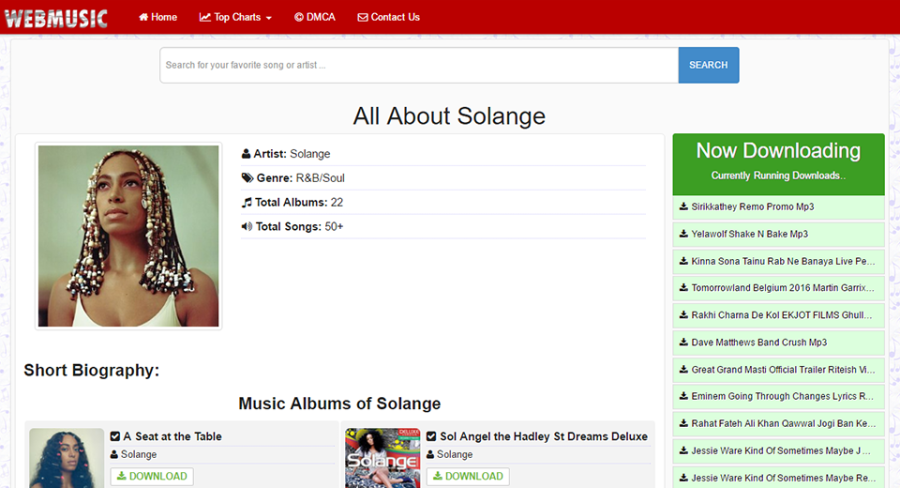This screenshot has width=900, height=488.
Task: Open Yelawolf Shake N Bake Mp3
Action: (778, 234)
